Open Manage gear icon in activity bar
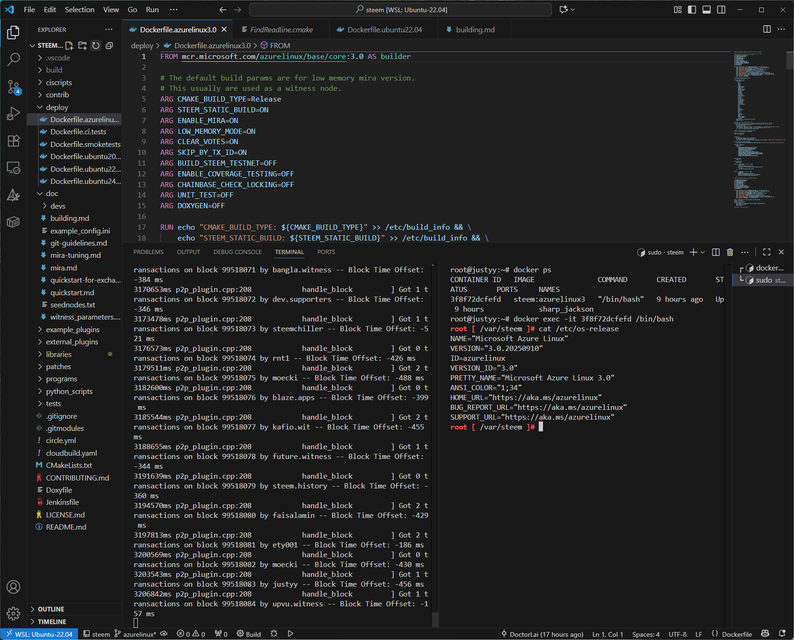 [x=14, y=613]
